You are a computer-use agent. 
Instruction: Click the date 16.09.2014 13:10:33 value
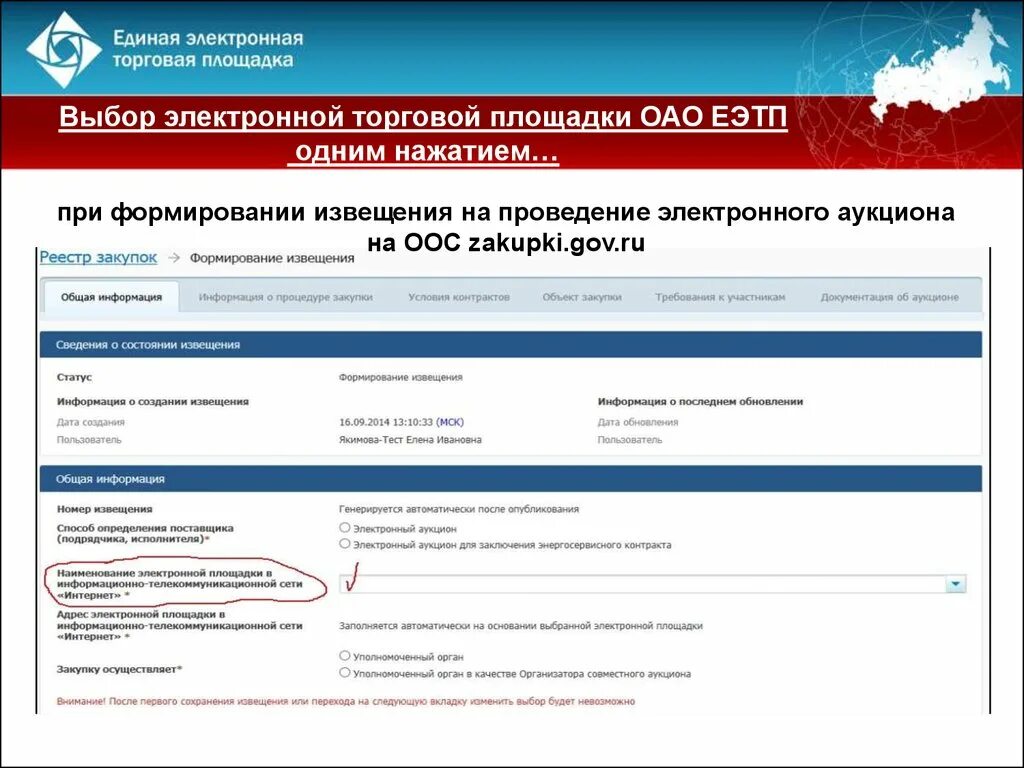pos(386,423)
